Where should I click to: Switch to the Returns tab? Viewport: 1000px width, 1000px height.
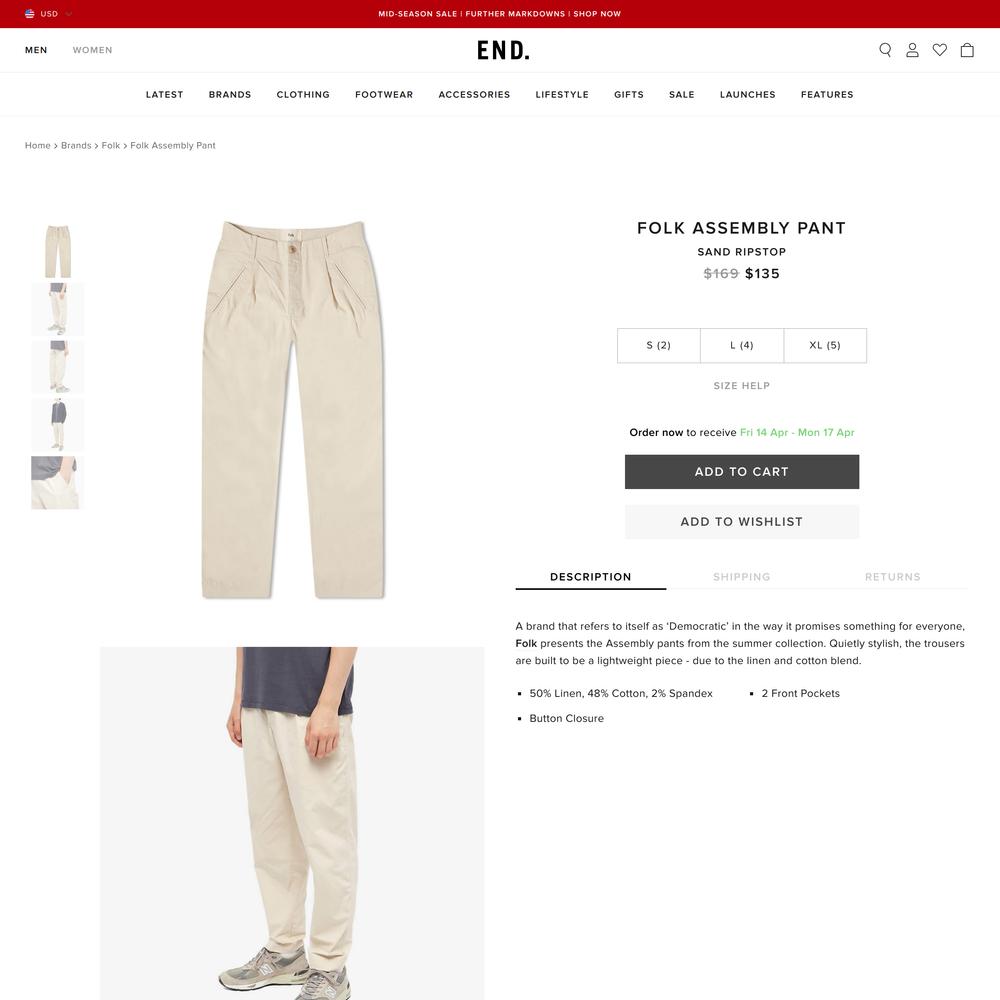[892, 577]
